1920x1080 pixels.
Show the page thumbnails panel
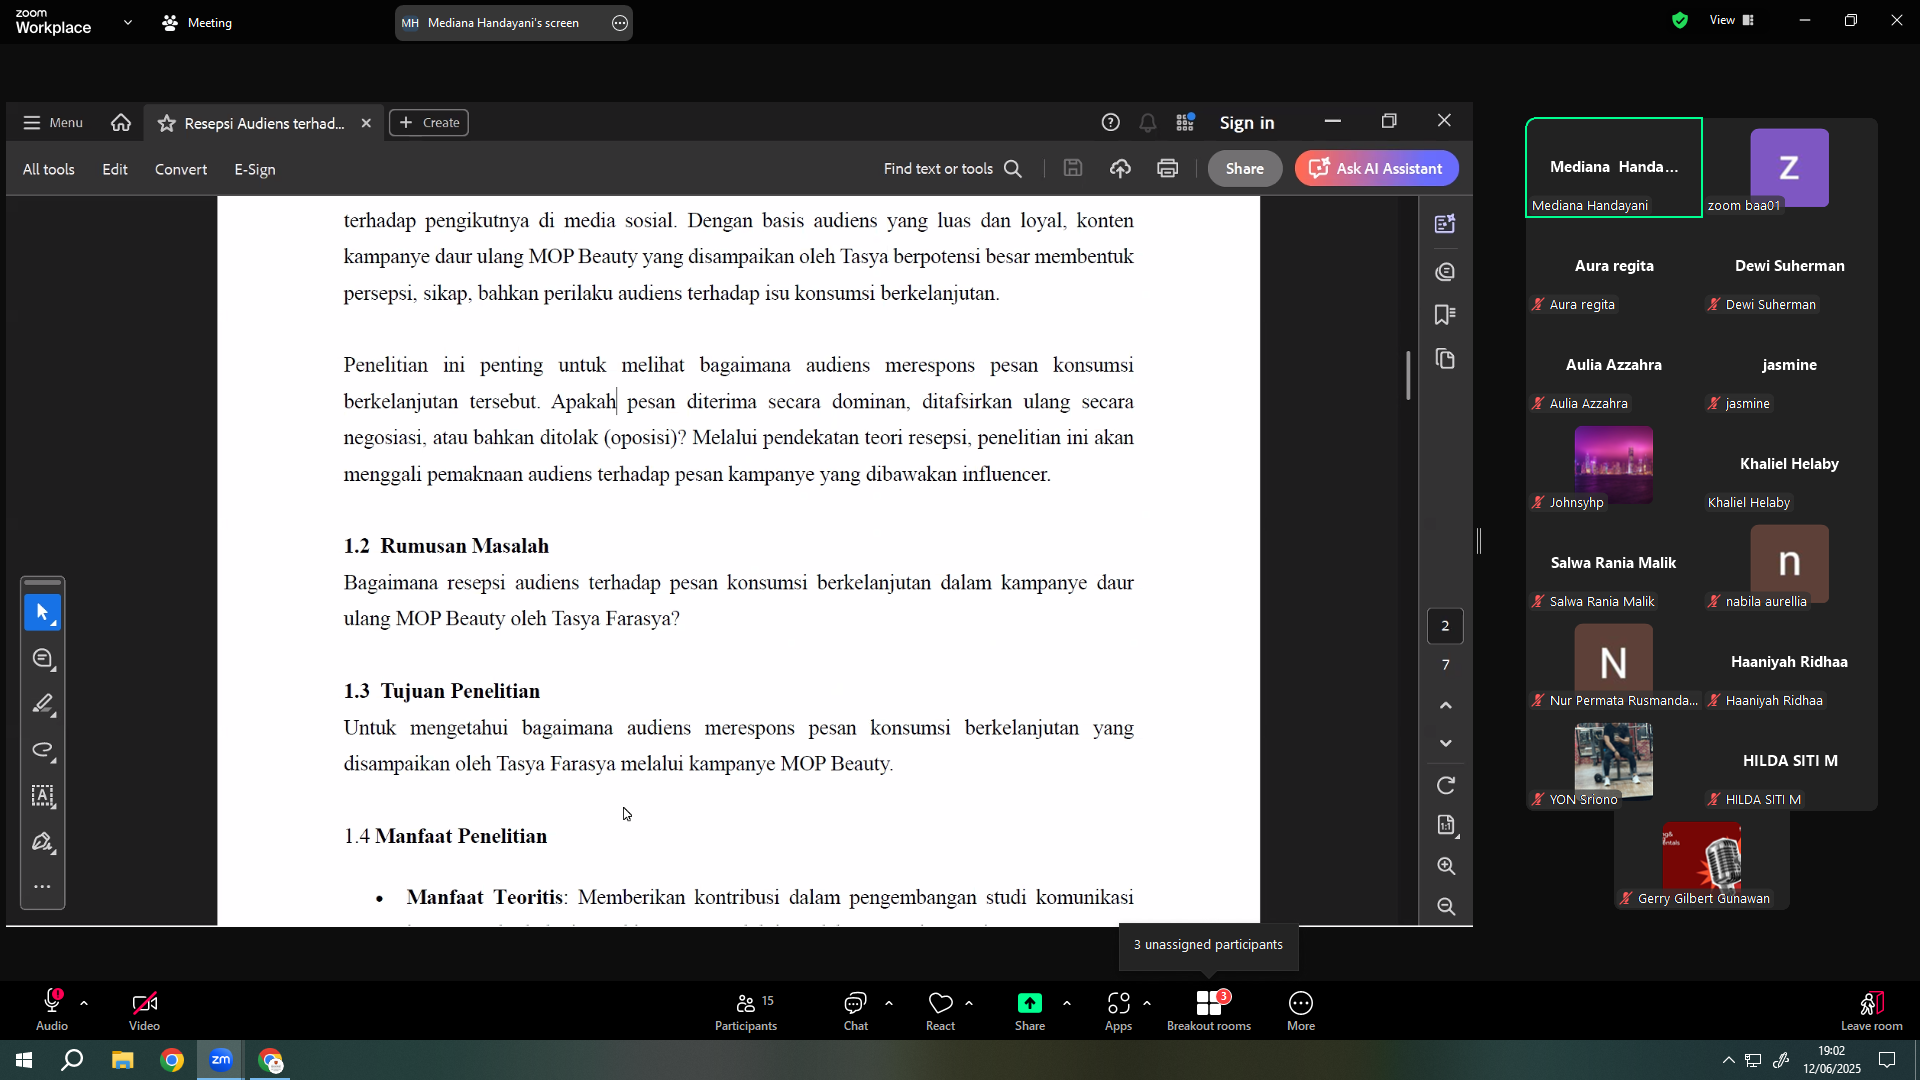pyautogui.click(x=1445, y=359)
